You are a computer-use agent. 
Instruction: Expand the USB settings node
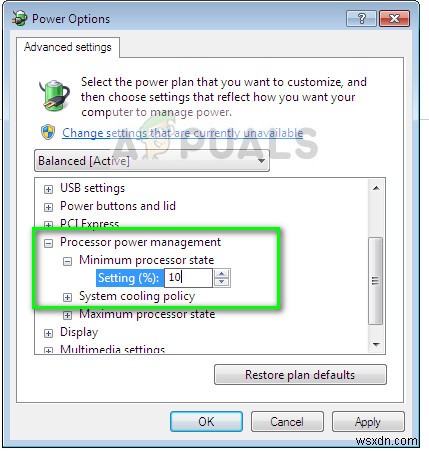tap(48, 189)
